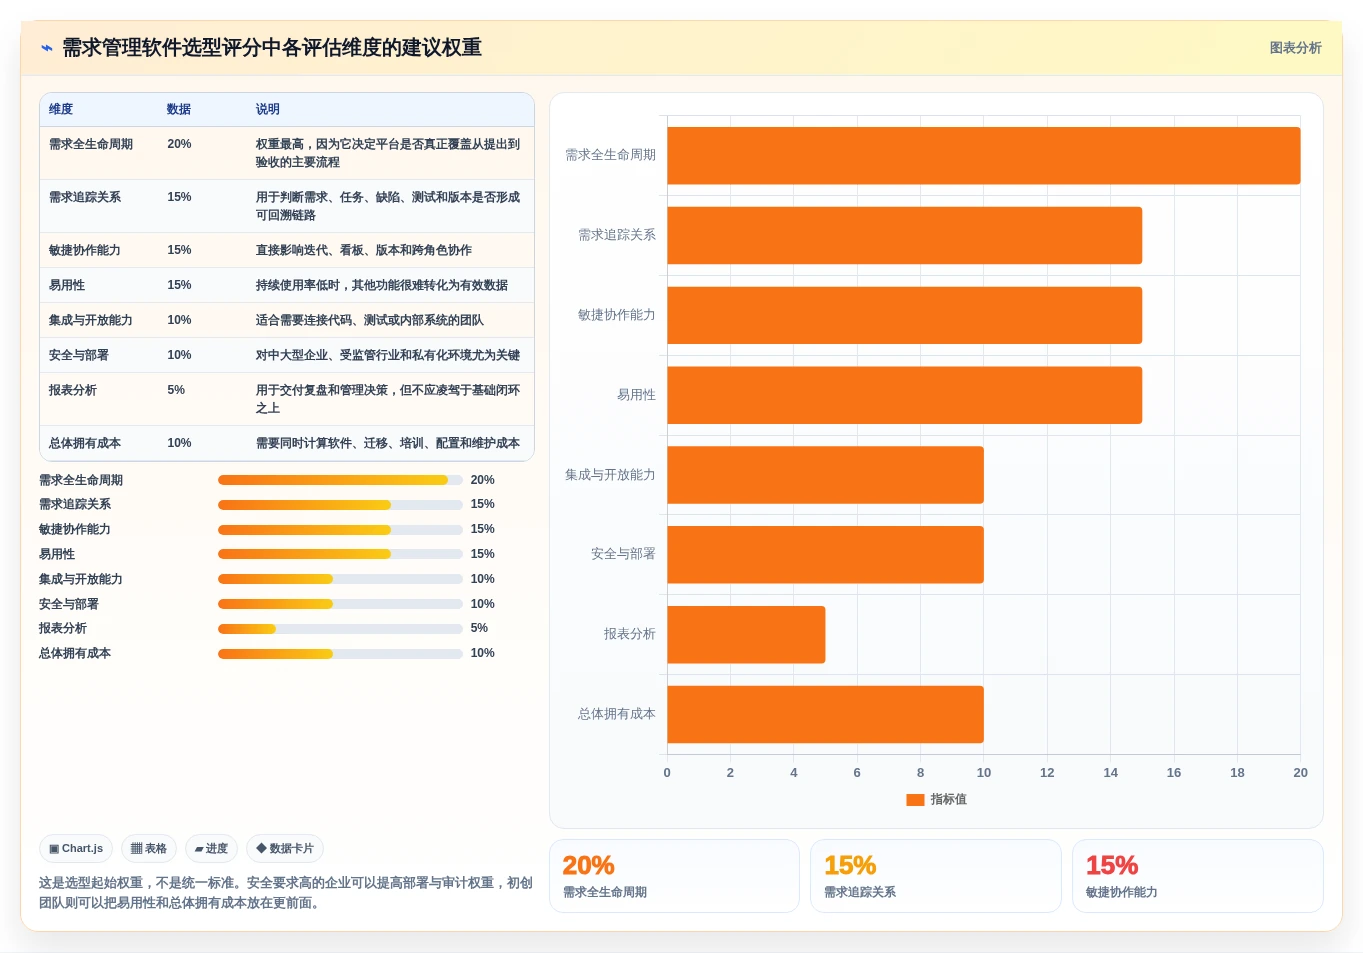Click description starting with 持续使用率低时
This screenshot has width=1363, height=953.
[382, 285]
